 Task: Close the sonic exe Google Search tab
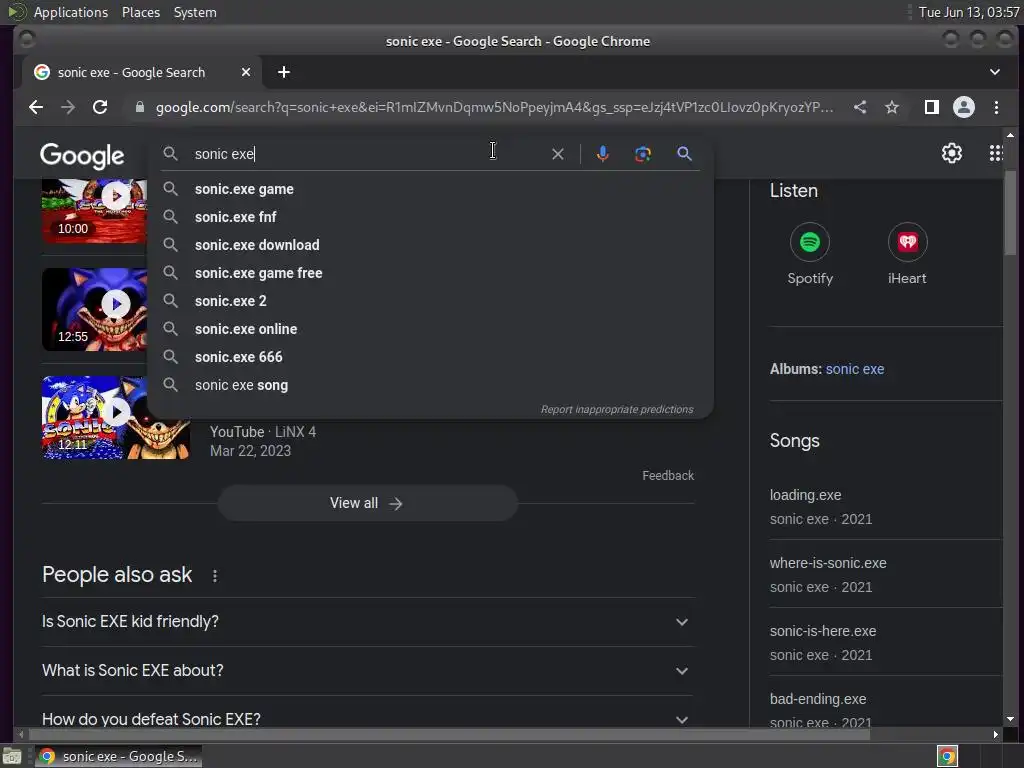pos(246,72)
